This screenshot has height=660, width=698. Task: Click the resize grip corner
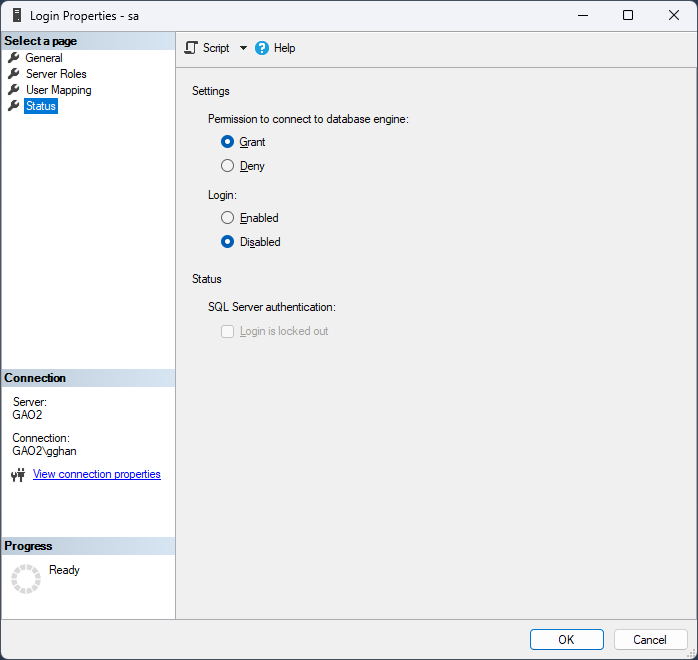pyautogui.click(x=692, y=654)
